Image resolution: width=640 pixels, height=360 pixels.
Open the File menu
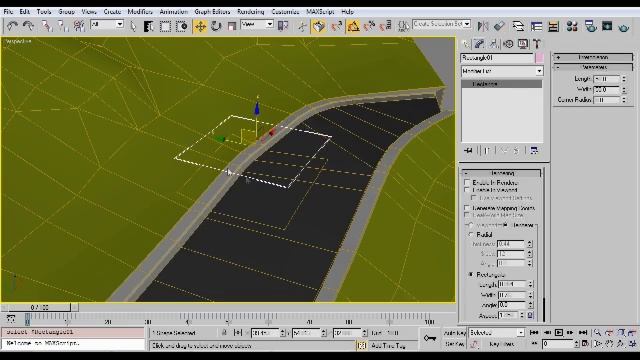click(x=8, y=11)
